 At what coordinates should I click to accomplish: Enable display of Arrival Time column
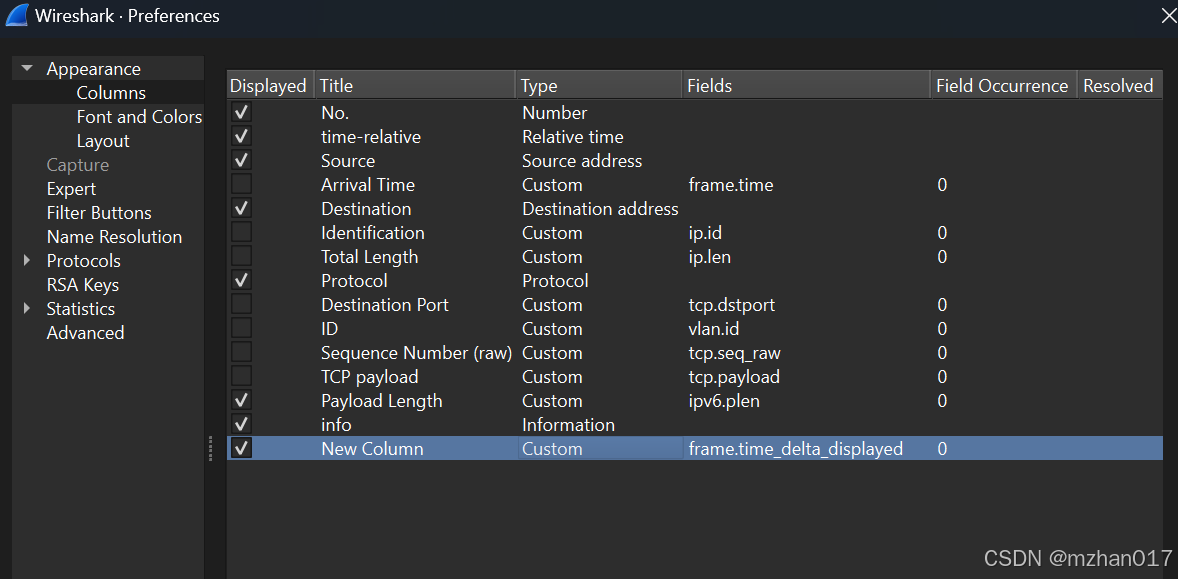pos(242,185)
